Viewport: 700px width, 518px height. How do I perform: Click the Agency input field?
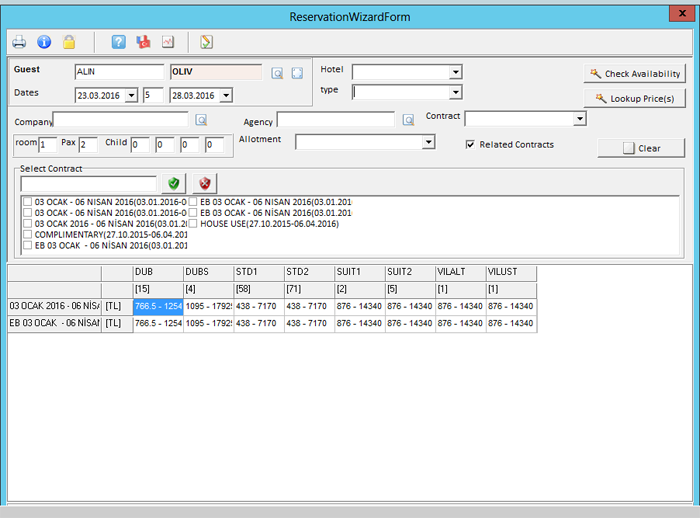coord(335,120)
